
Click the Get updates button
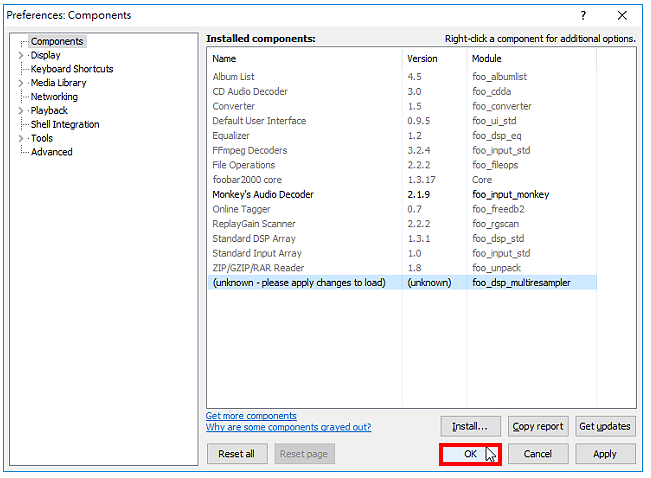[x=605, y=427]
